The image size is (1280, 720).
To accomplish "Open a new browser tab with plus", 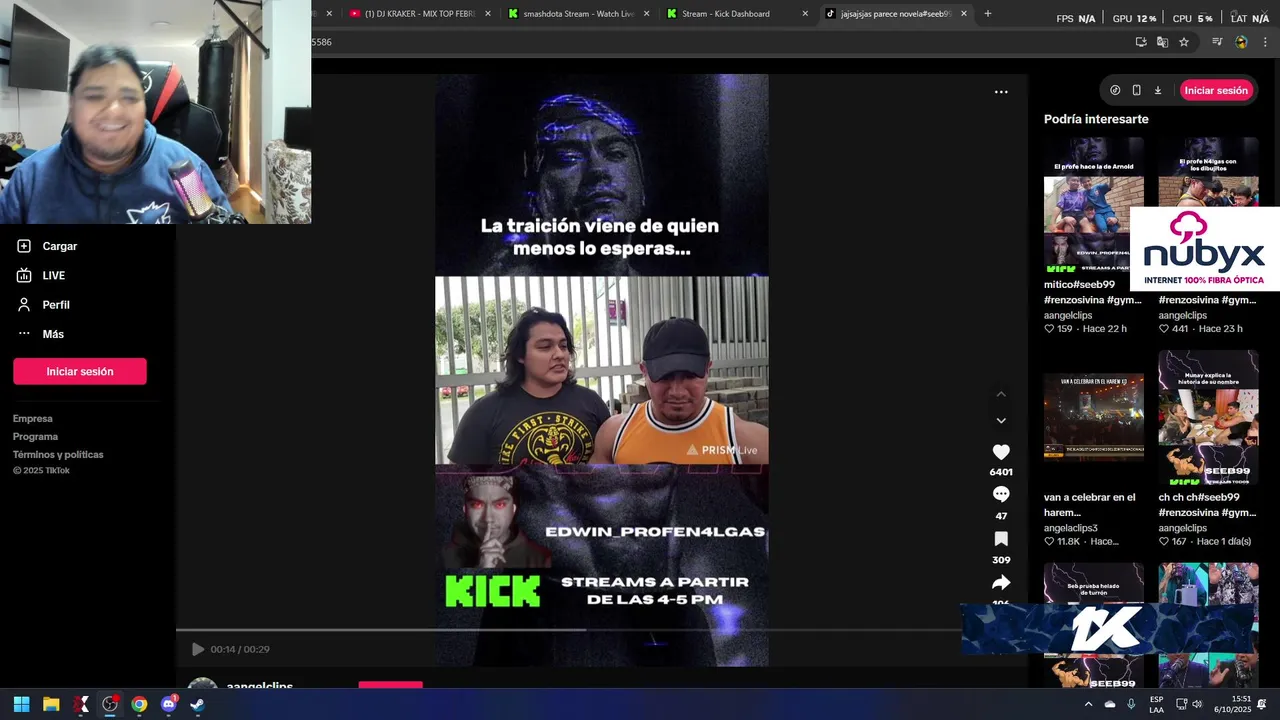I will click(x=988, y=14).
